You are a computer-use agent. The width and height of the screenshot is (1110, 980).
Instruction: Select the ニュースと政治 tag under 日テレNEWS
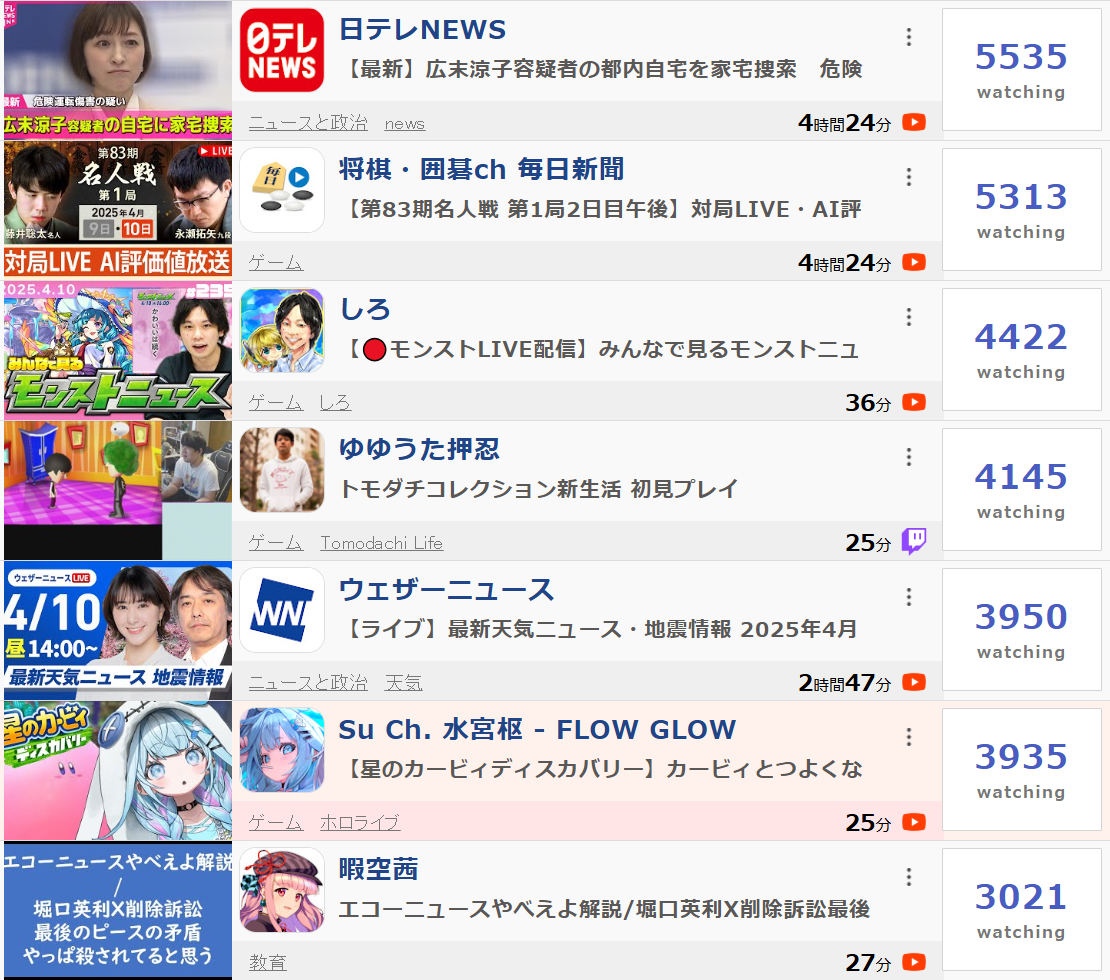pos(308,123)
